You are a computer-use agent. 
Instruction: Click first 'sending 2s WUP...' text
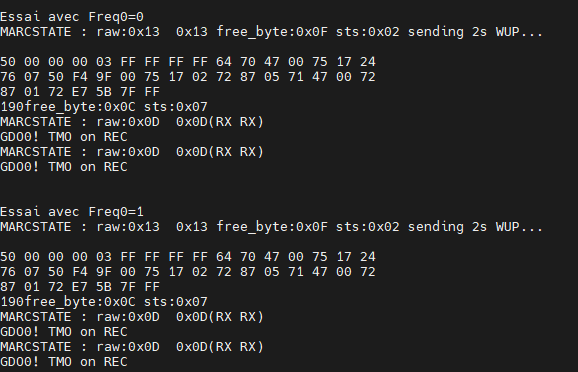pyautogui.click(x=475, y=32)
